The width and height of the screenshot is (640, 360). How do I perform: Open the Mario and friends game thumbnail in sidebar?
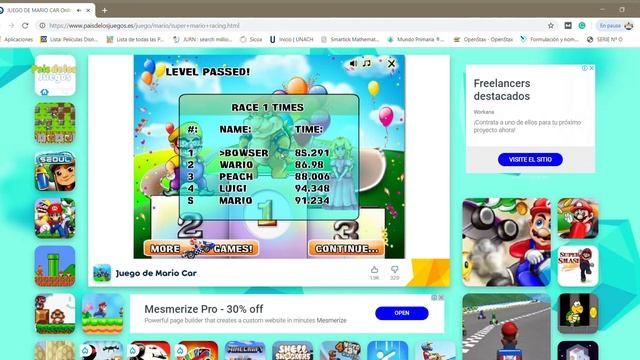pyautogui.click(x=55, y=218)
